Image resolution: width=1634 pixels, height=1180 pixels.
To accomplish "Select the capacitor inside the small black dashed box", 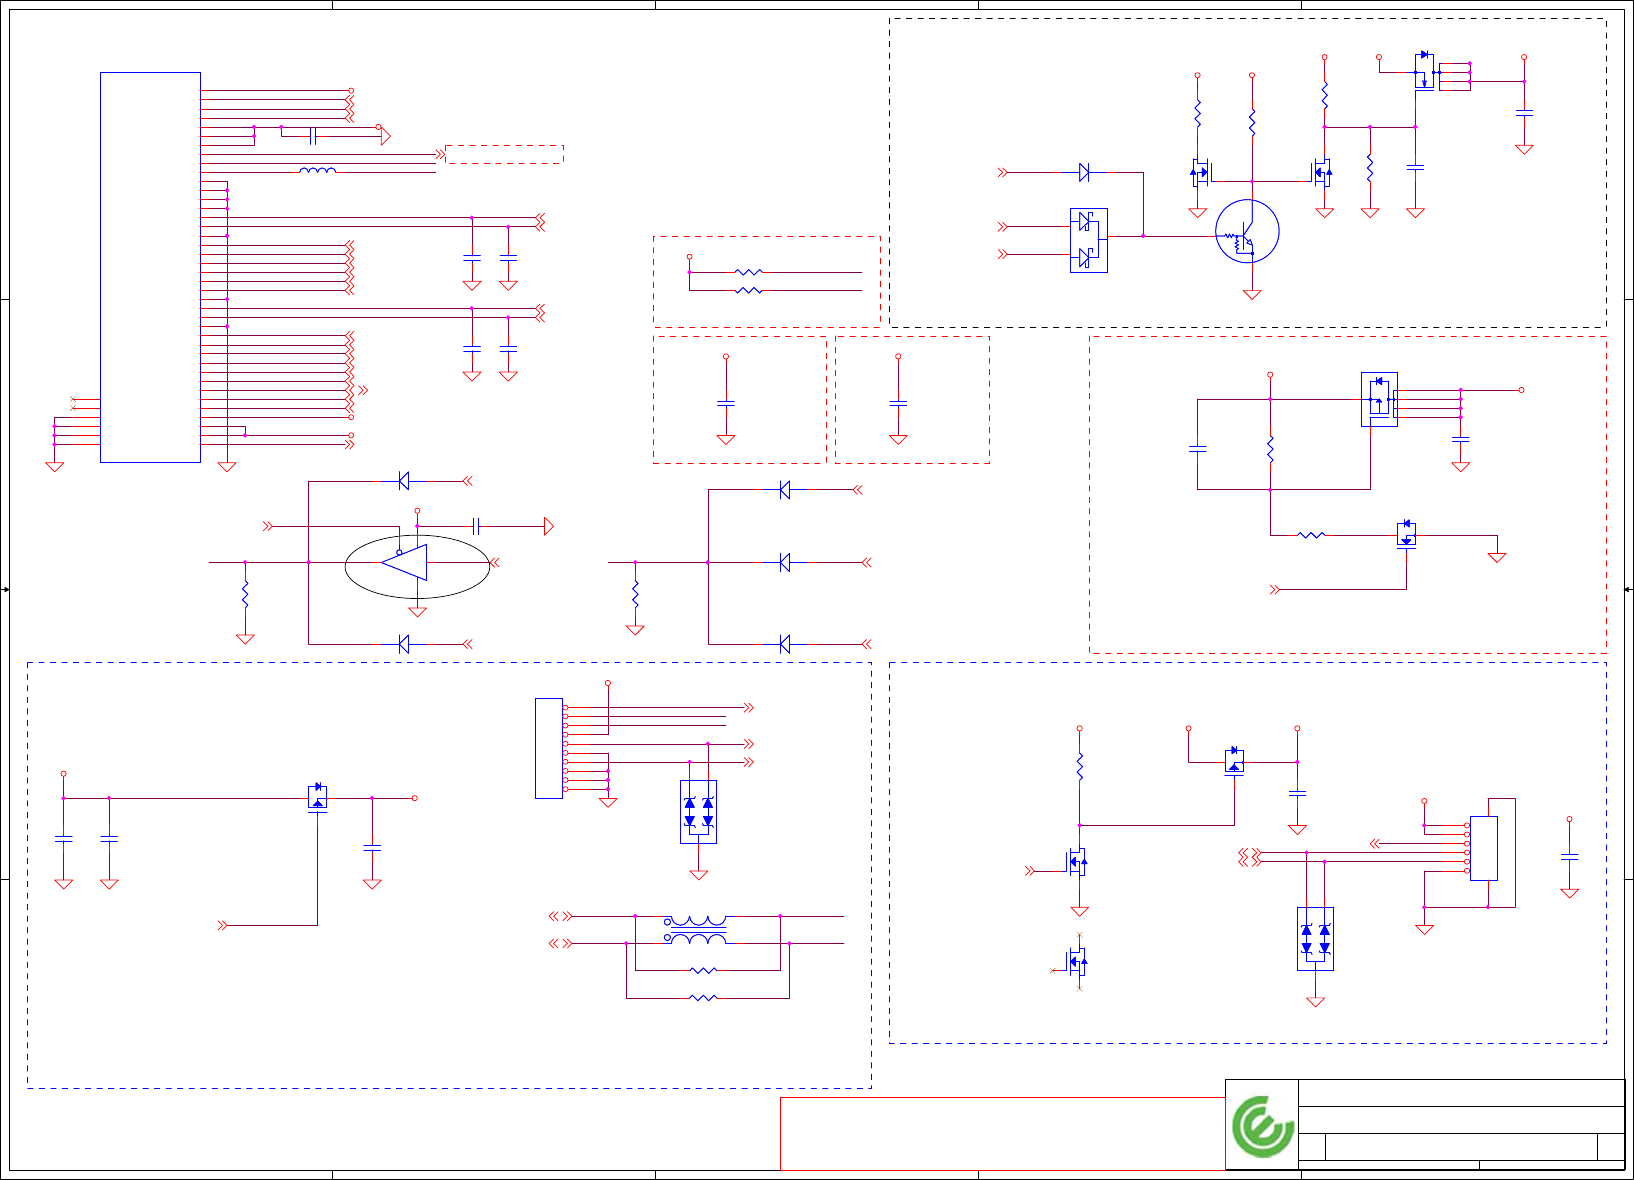I will [x=898, y=403].
